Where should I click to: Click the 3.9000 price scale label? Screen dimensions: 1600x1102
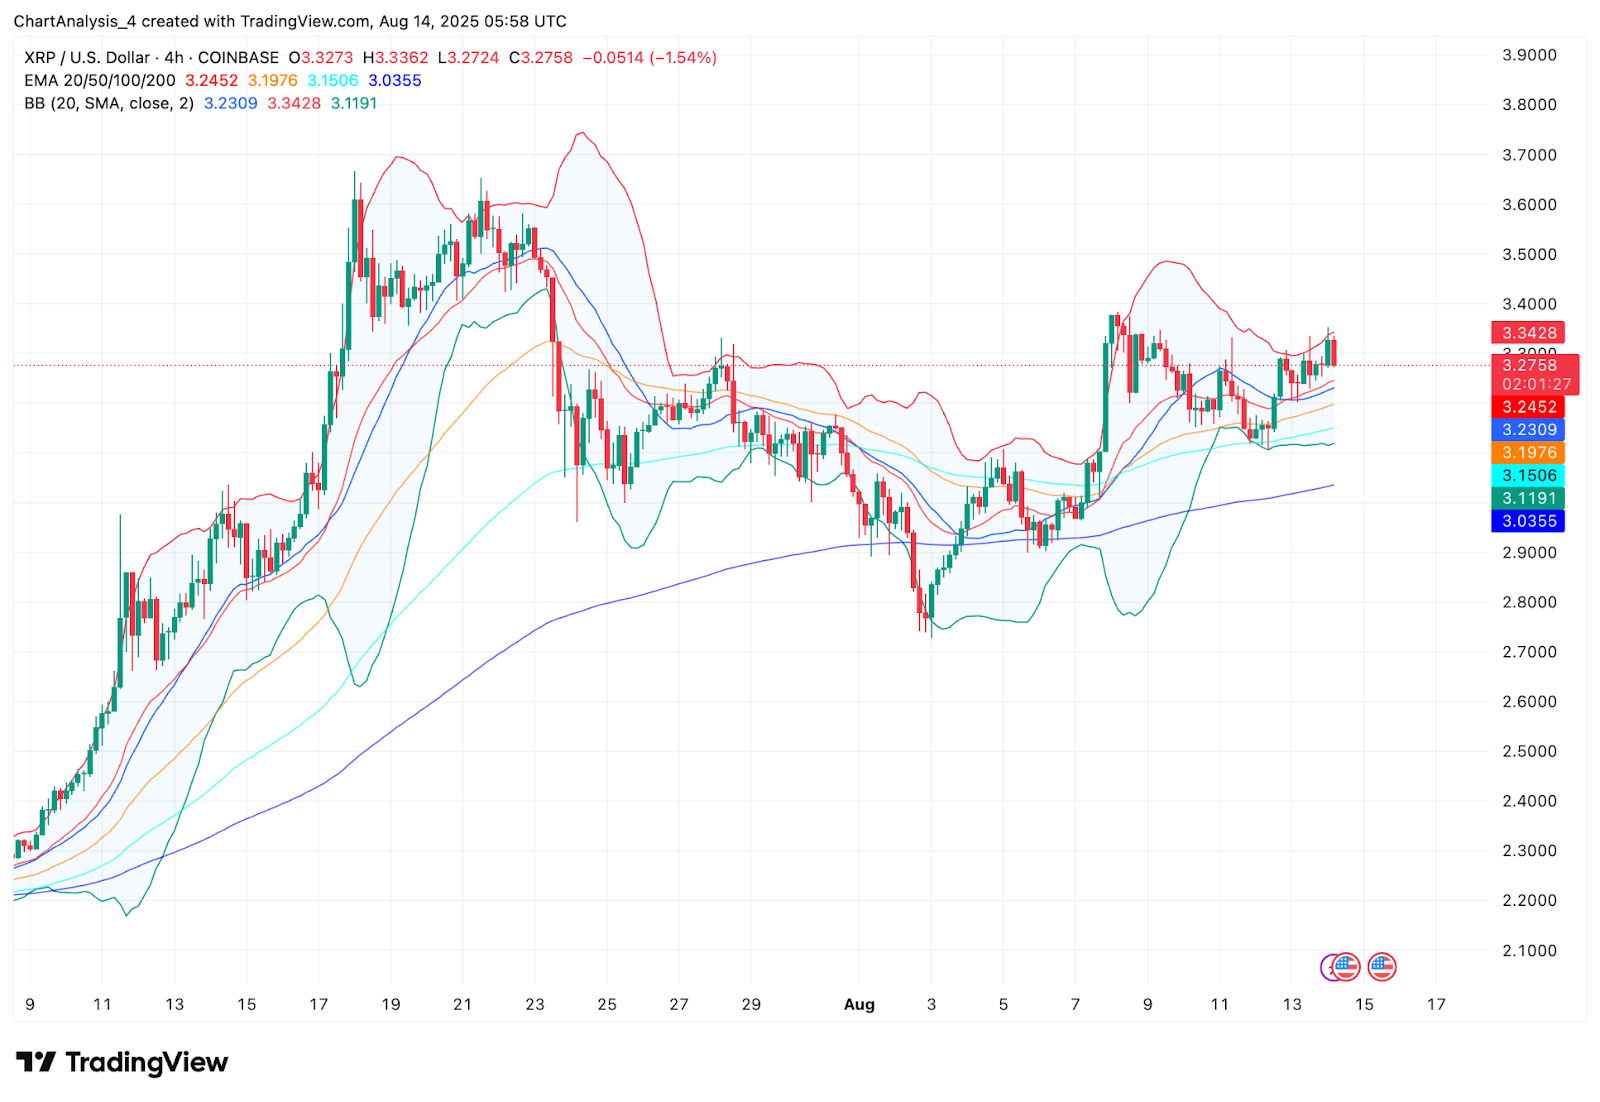[1529, 55]
